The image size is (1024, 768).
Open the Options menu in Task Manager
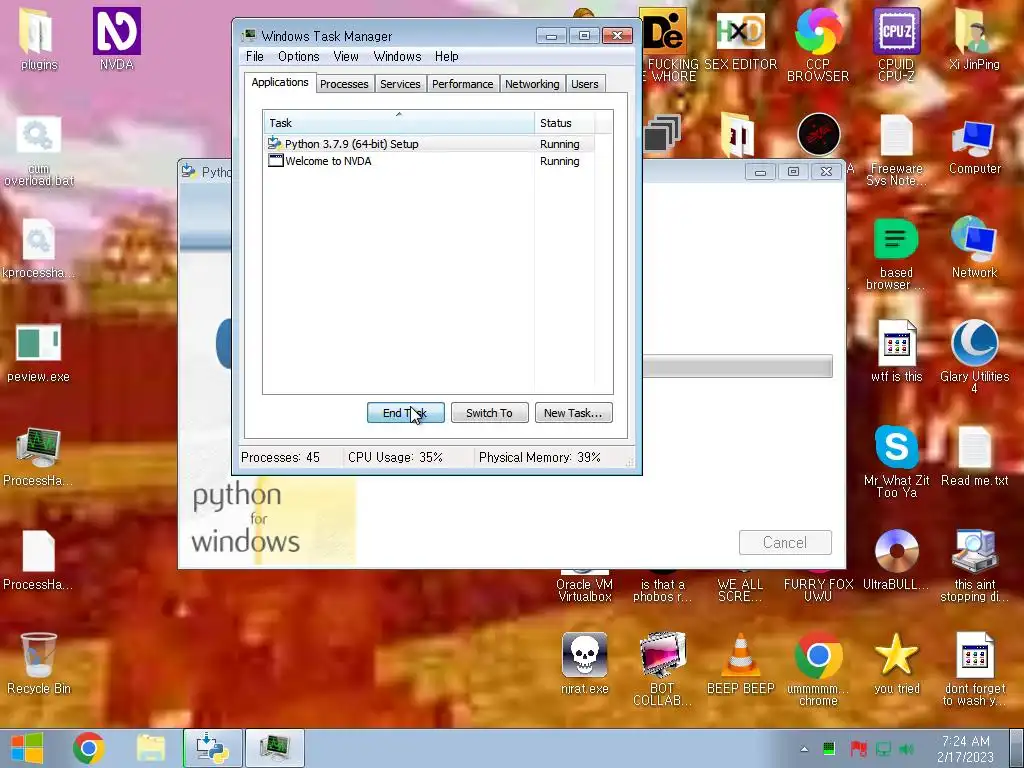[x=298, y=56]
